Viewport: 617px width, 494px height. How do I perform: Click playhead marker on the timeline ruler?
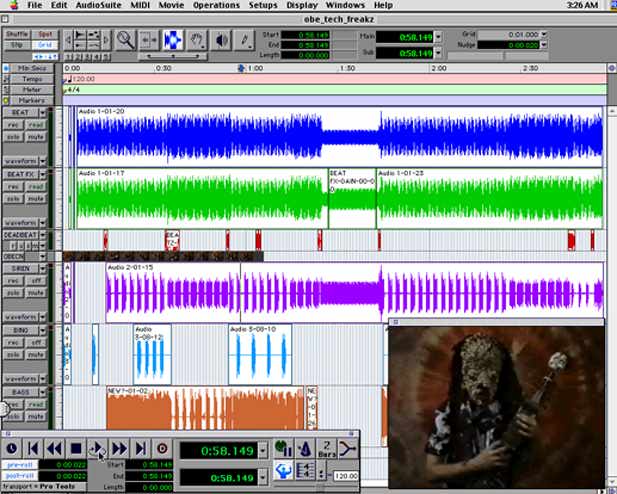pyautogui.click(x=241, y=68)
